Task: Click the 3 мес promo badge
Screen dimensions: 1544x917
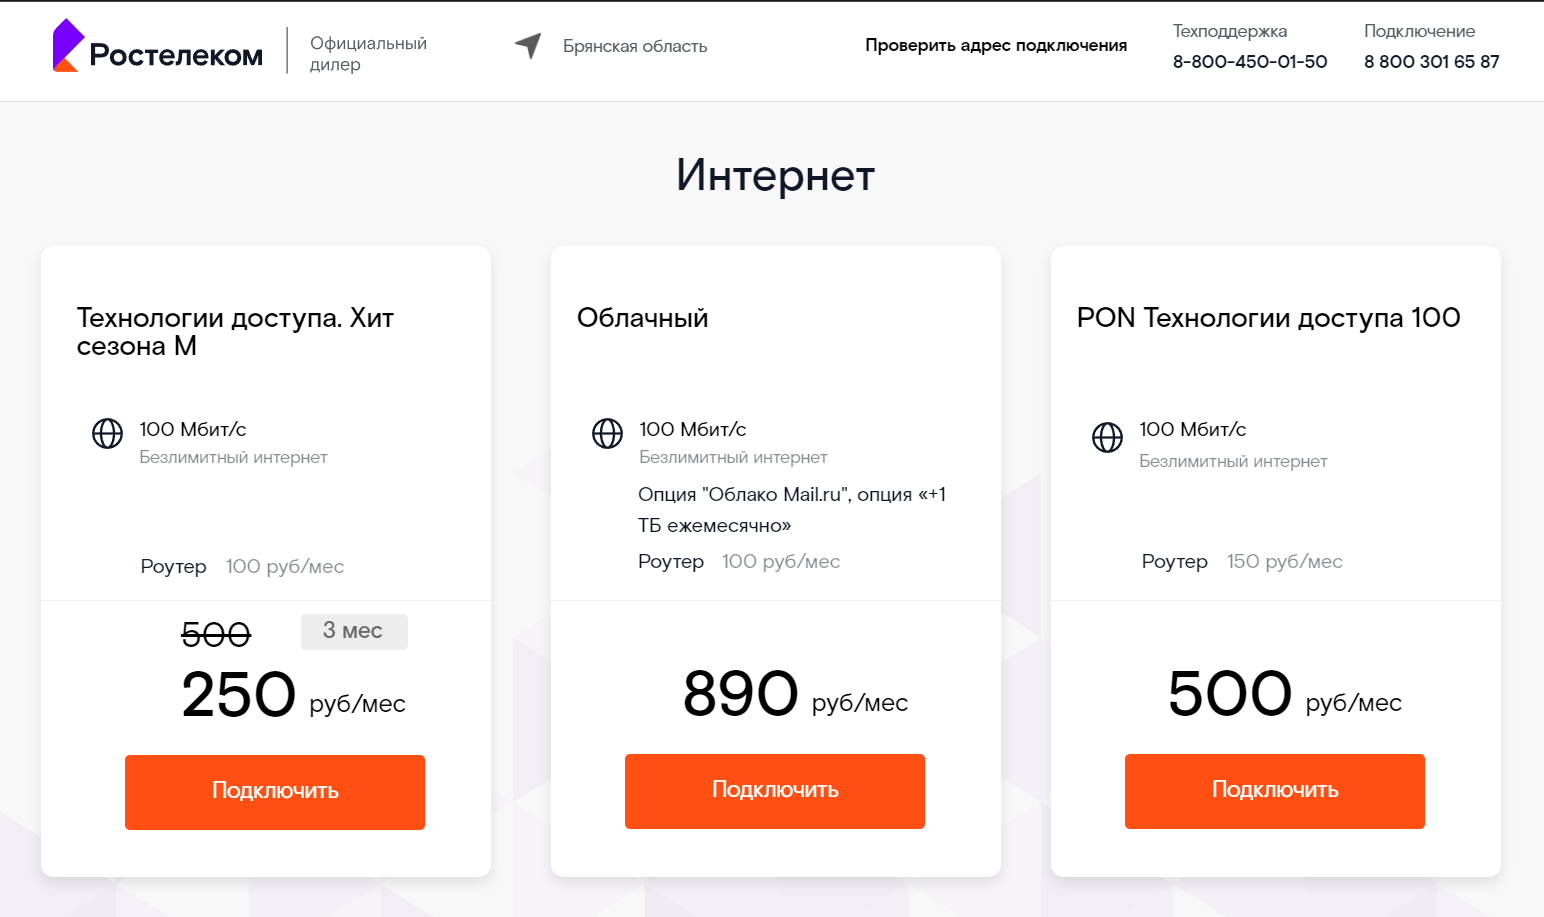Action: 354,631
